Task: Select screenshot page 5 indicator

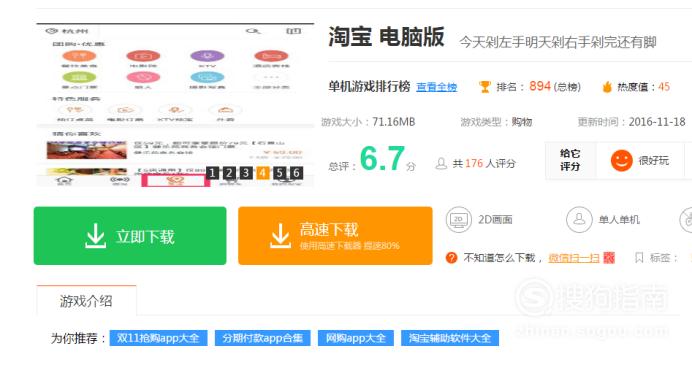Action: [279, 173]
